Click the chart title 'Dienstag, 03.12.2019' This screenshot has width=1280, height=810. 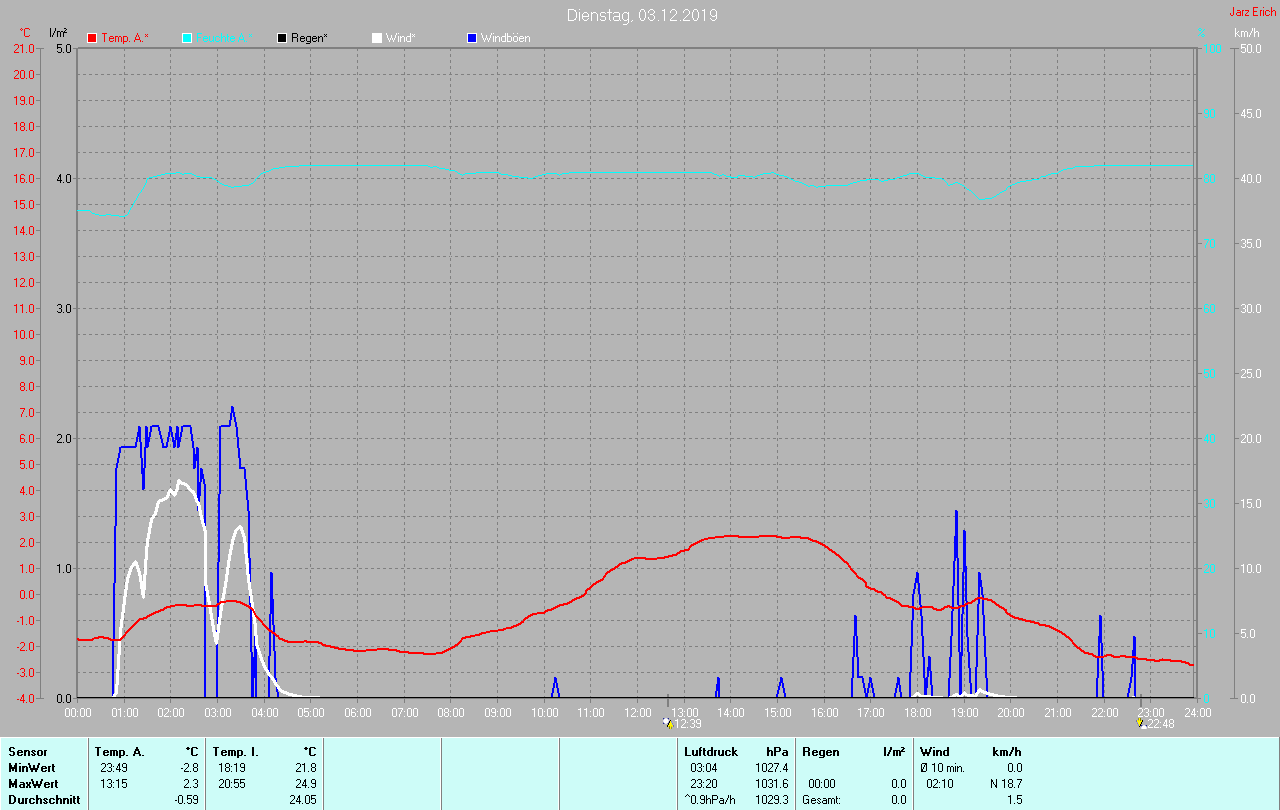[x=642, y=15]
